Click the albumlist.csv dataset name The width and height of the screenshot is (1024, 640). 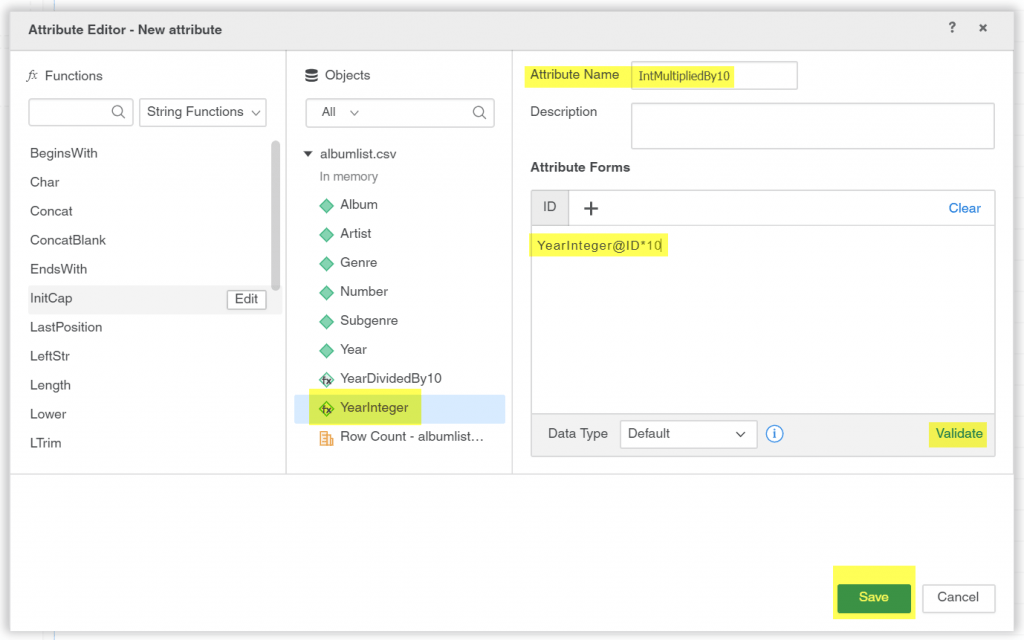tap(358, 154)
